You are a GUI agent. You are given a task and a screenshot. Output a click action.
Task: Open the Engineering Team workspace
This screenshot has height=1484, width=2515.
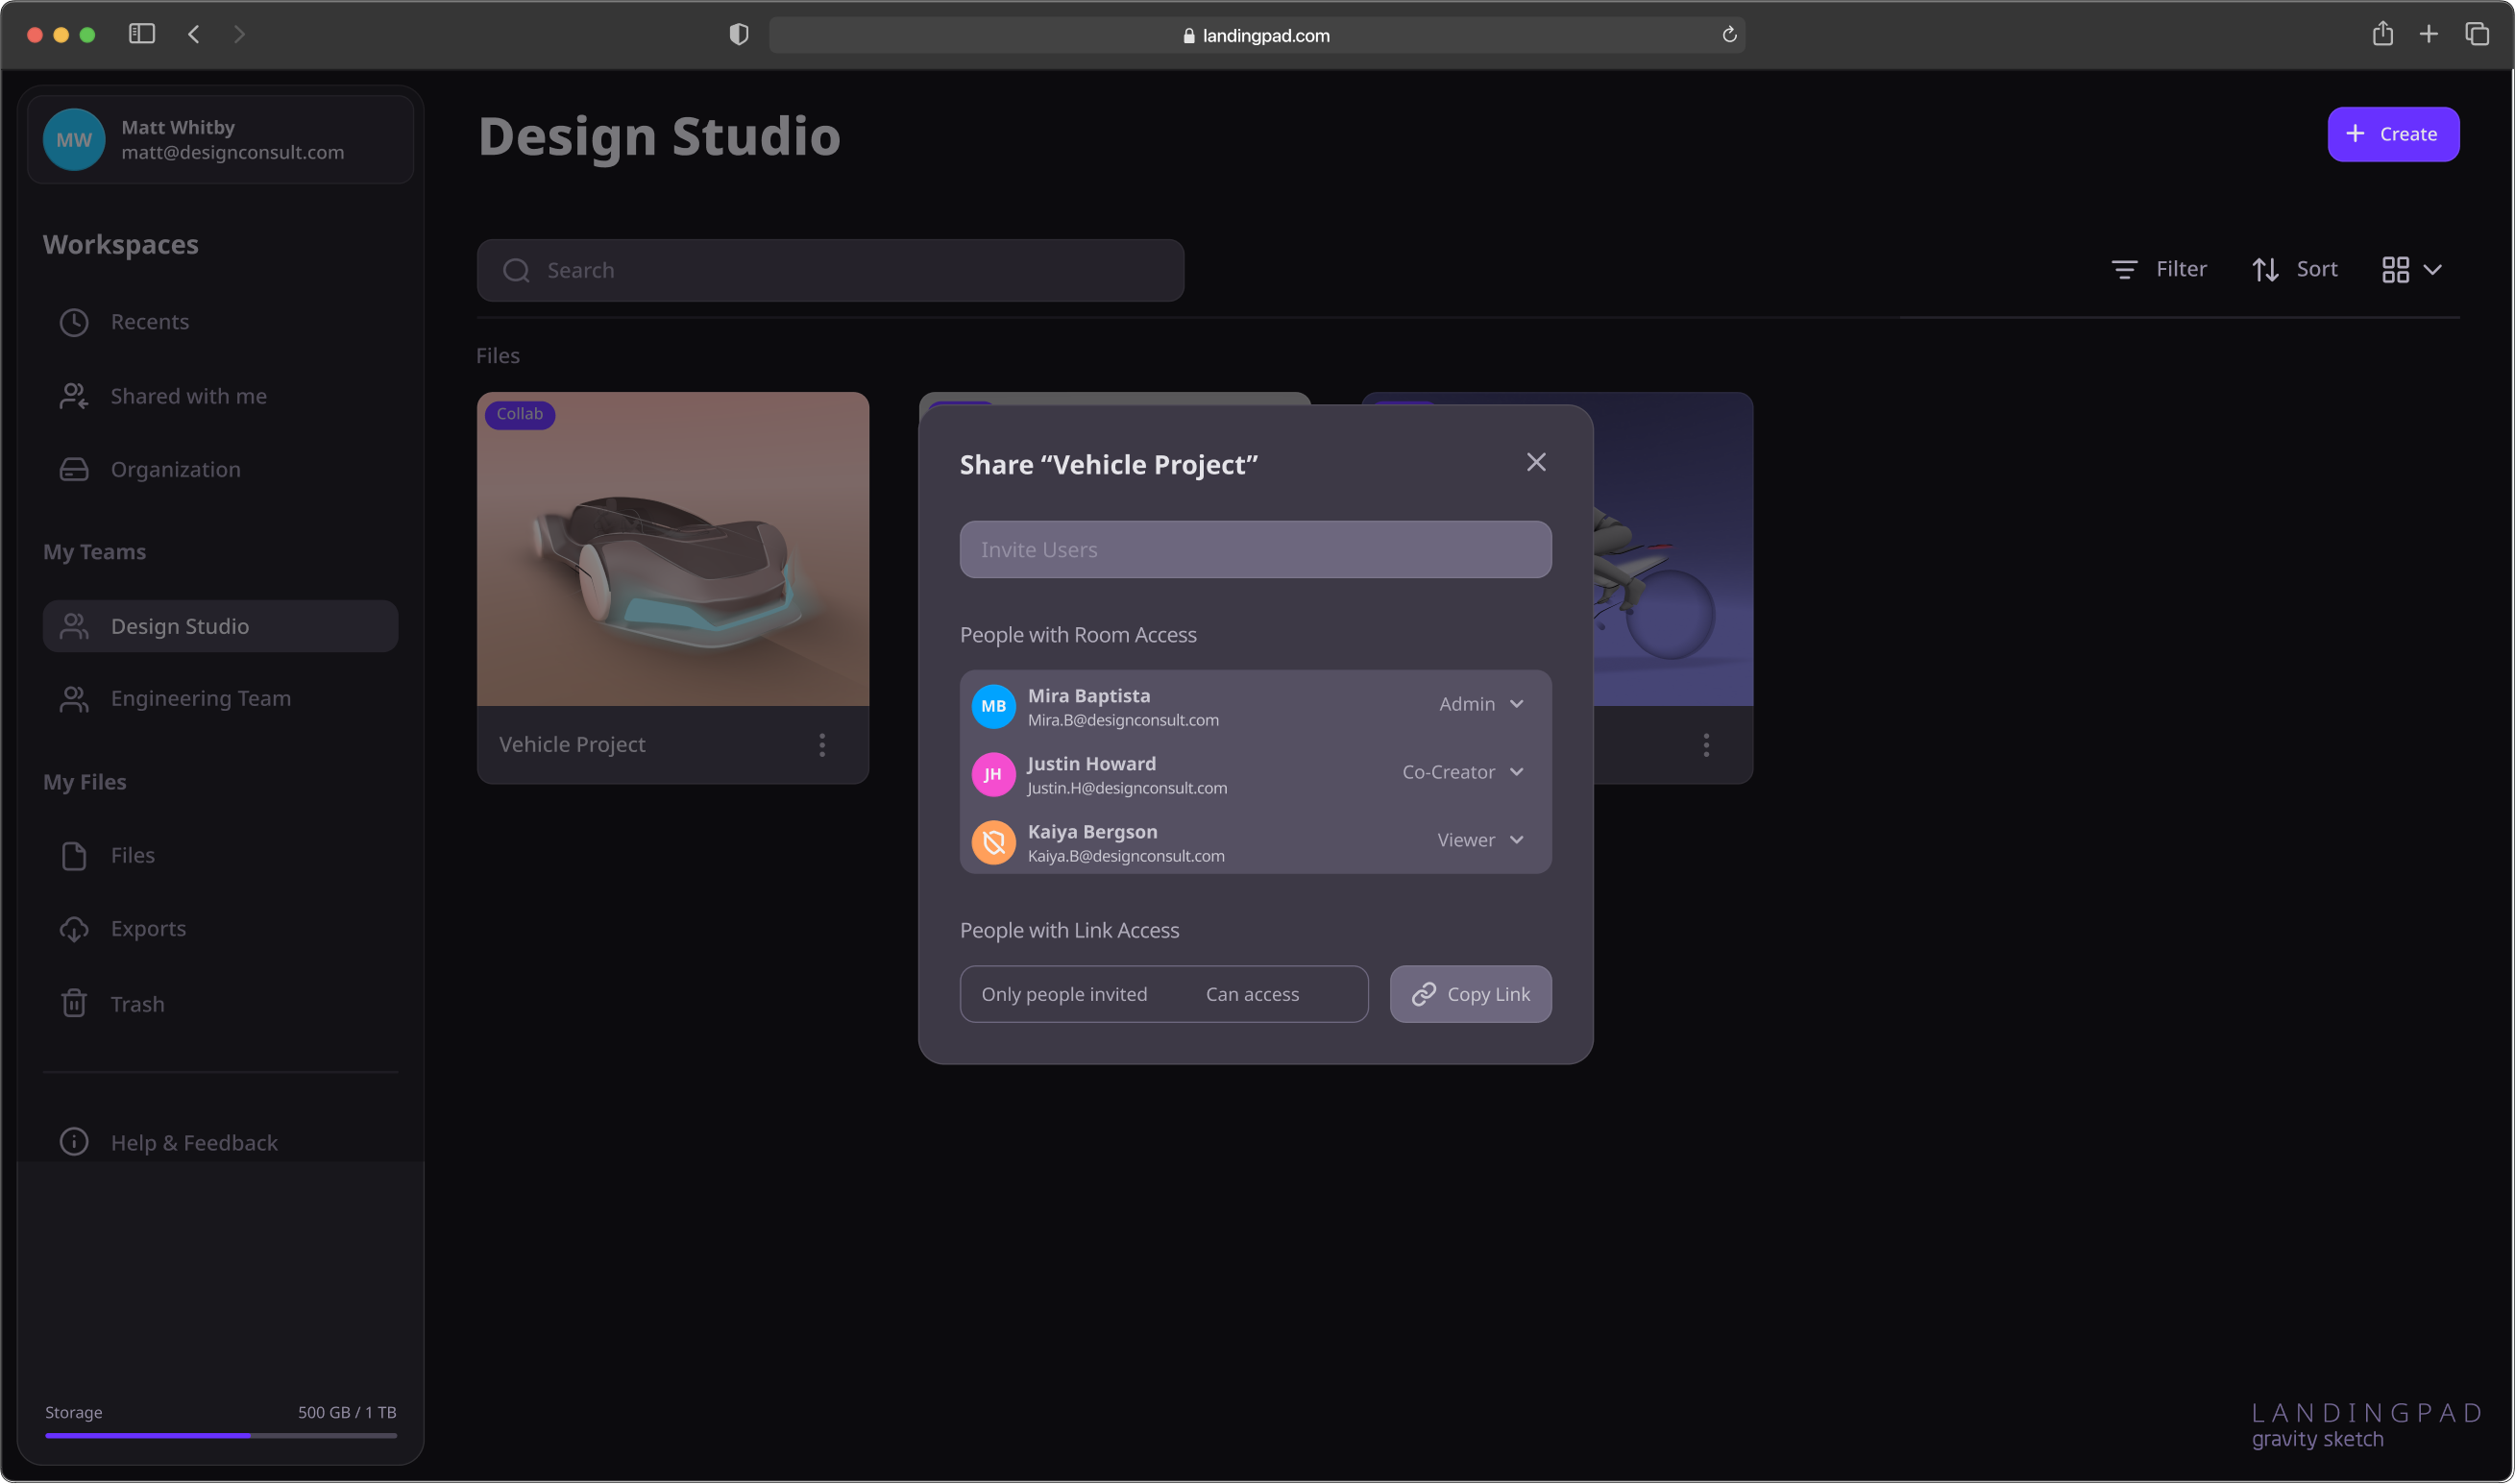(200, 698)
